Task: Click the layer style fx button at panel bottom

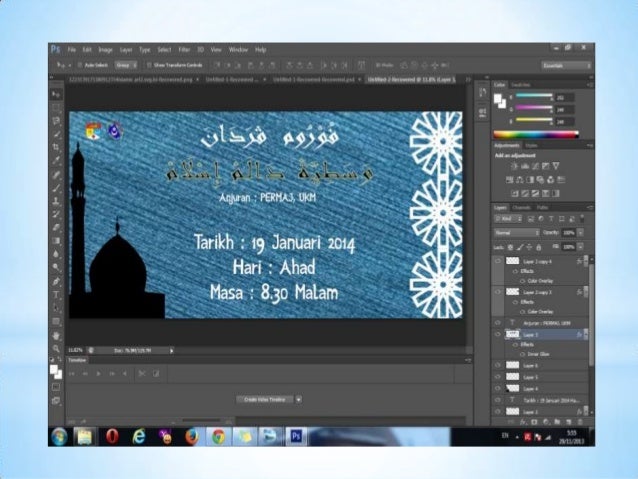Action: point(523,422)
